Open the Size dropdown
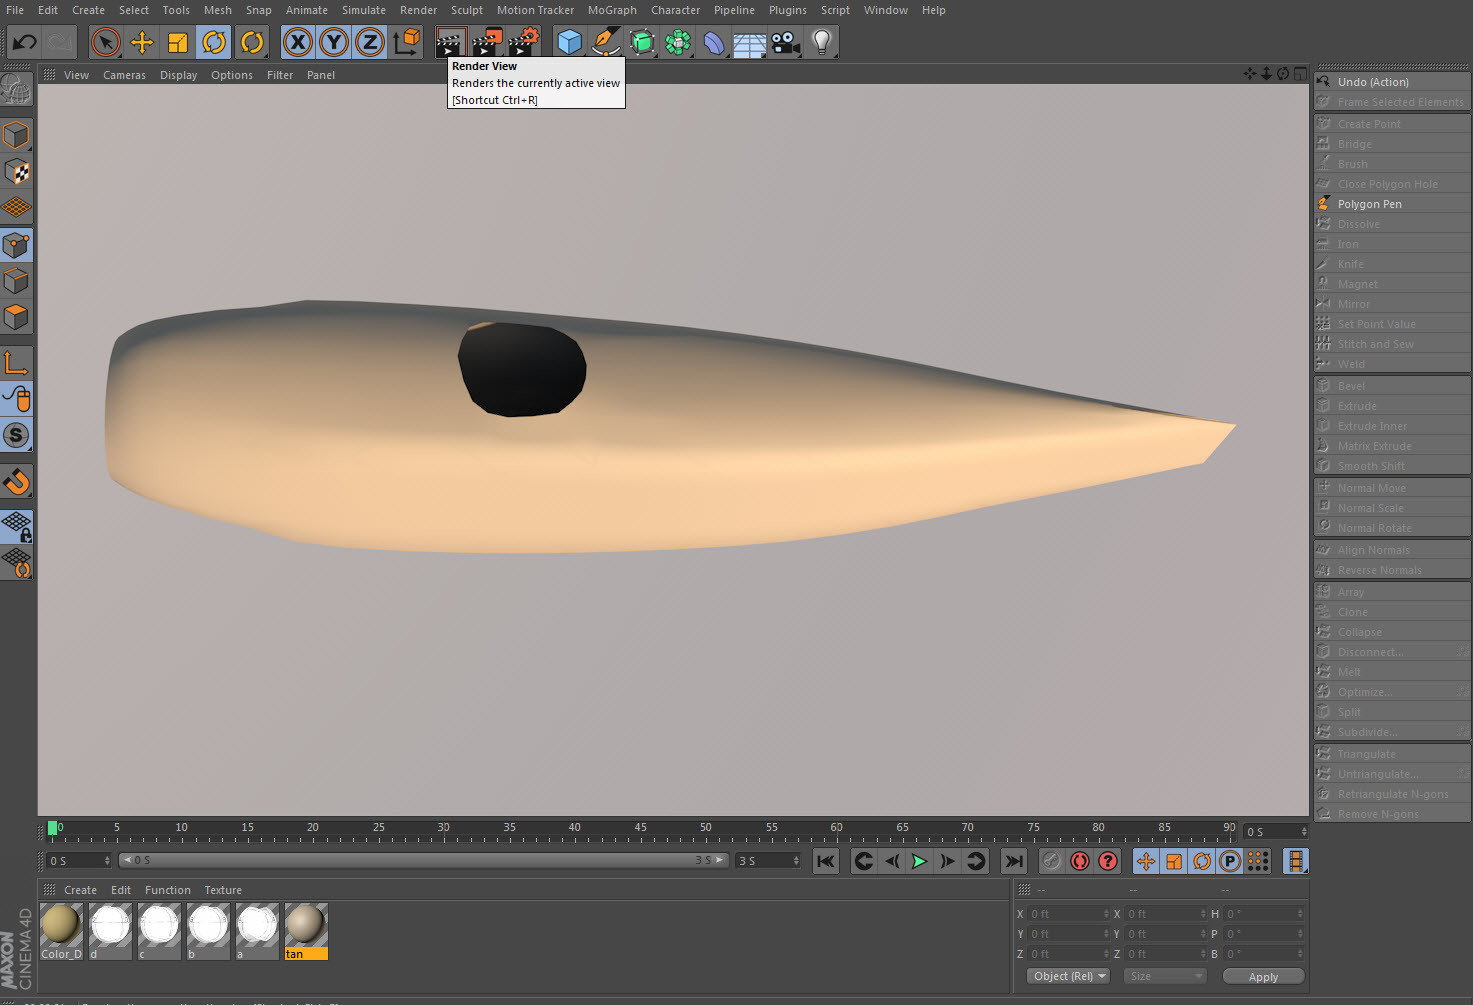1473x1005 pixels. click(x=1165, y=976)
